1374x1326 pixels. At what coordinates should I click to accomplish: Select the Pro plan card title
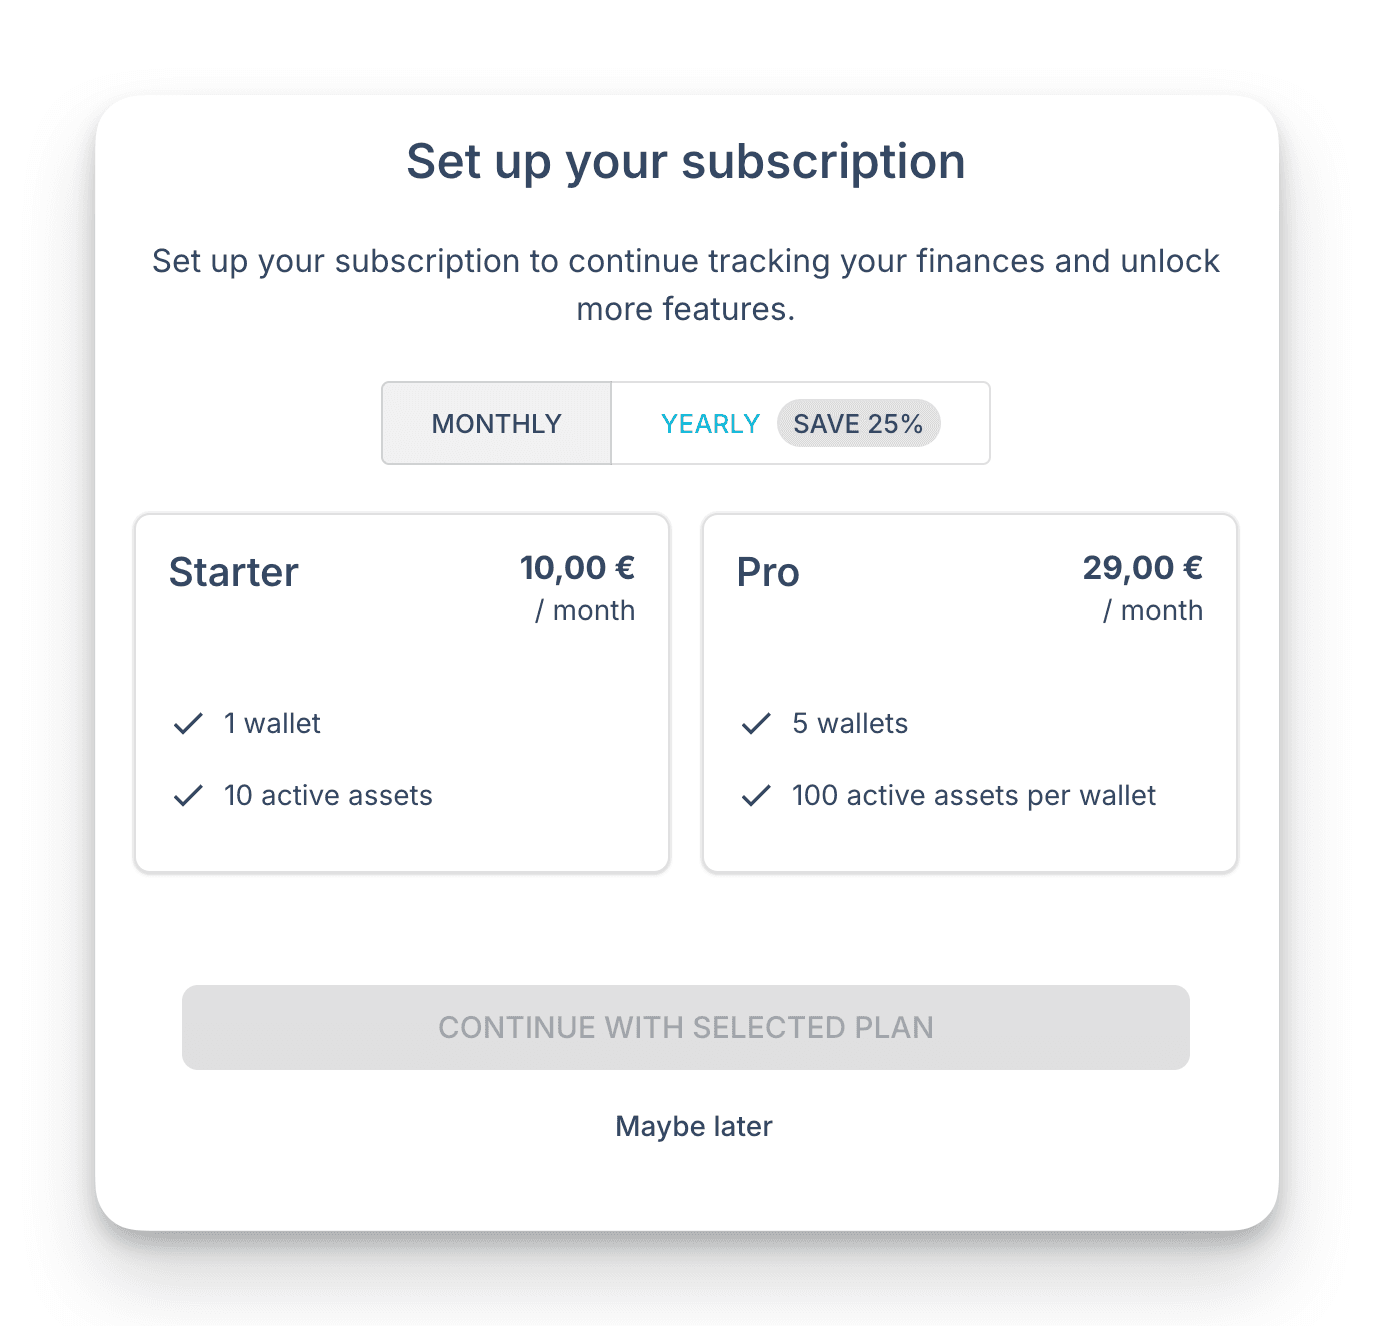pyautogui.click(x=768, y=573)
